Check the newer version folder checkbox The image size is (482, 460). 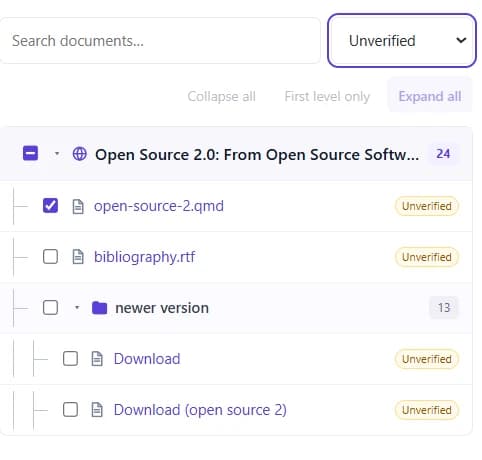coord(50,307)
